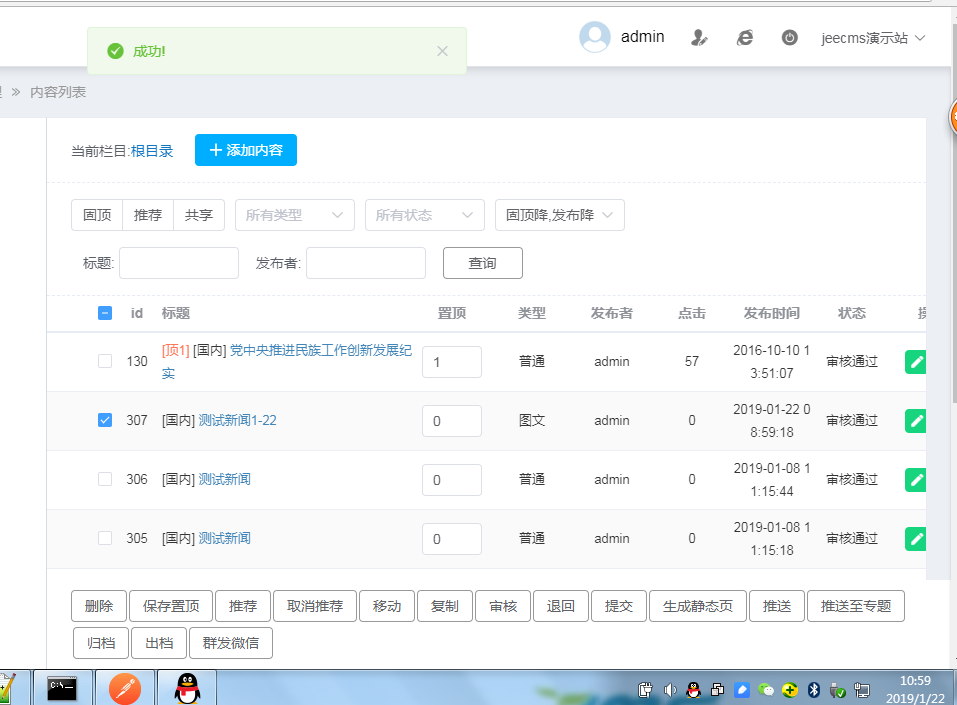This screenshot has width=957, height=705.
Task: Click green edit icon for row 307
Action: (915, 421)
